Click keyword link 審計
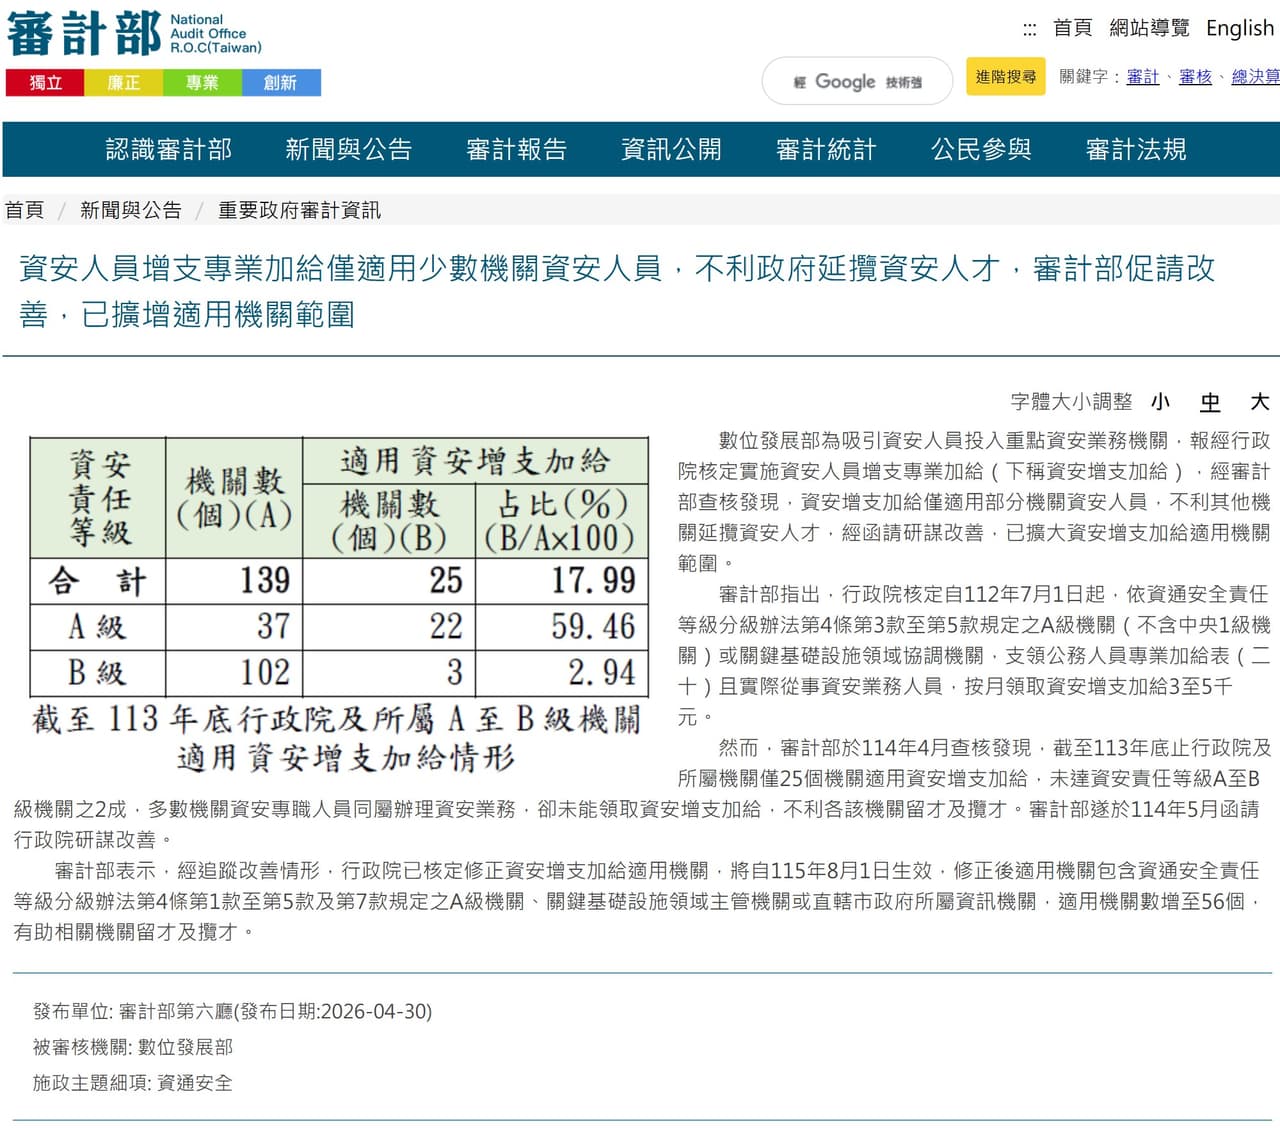The width and height of the screenshot is (1280, 1128). (1143, 77)
